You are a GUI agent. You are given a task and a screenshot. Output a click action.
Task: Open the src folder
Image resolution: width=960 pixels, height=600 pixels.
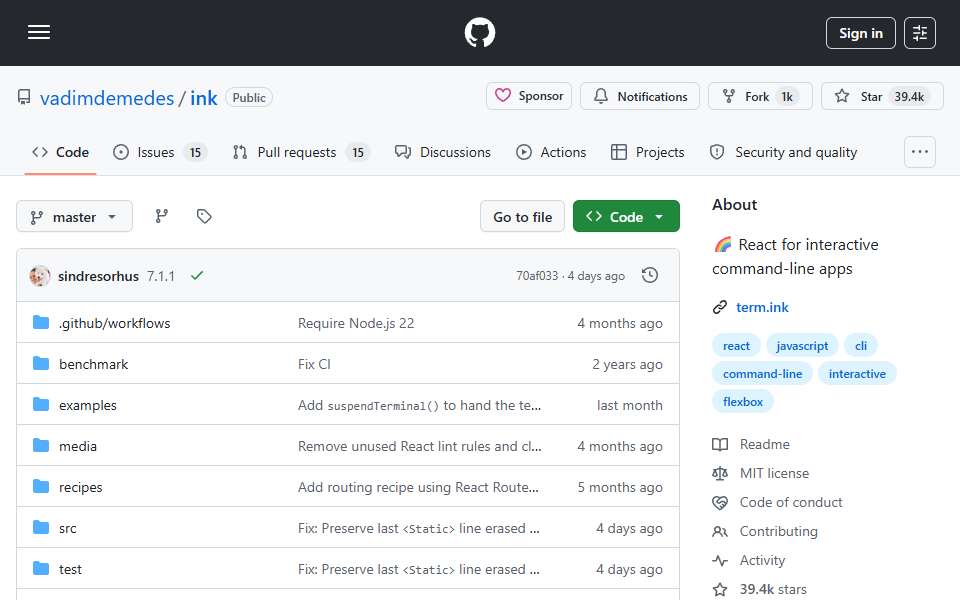68,528
